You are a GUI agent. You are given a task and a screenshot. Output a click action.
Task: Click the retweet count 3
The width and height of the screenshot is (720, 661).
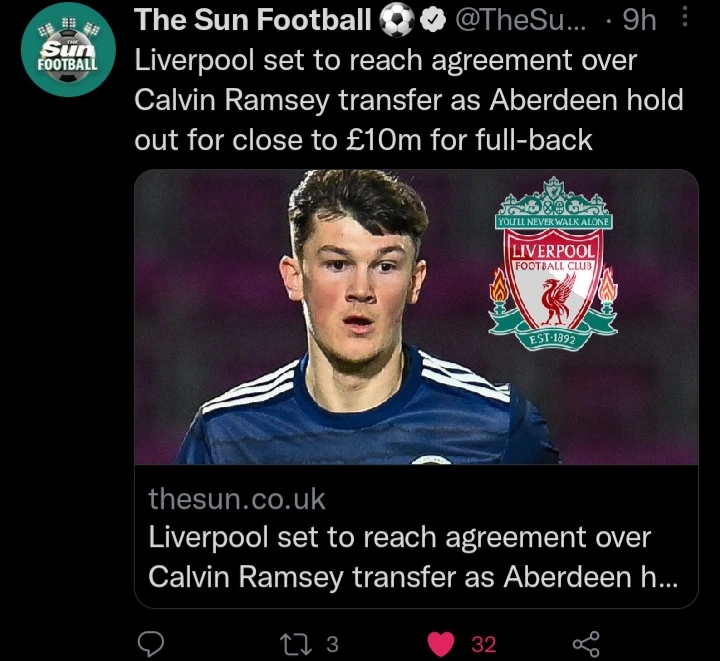[x=332, y=644]
